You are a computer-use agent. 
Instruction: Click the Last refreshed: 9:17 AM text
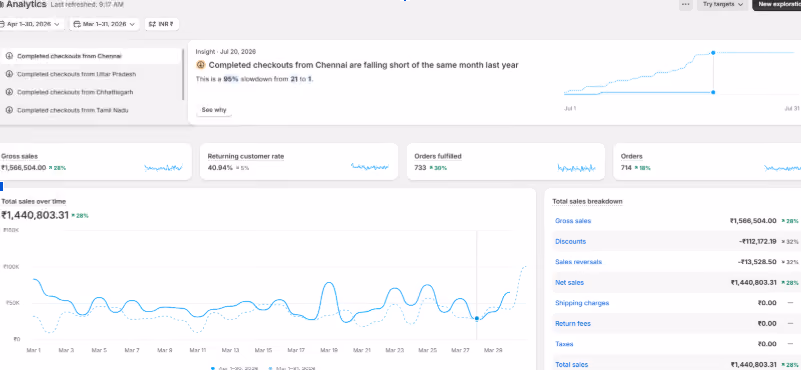(87, 4)
